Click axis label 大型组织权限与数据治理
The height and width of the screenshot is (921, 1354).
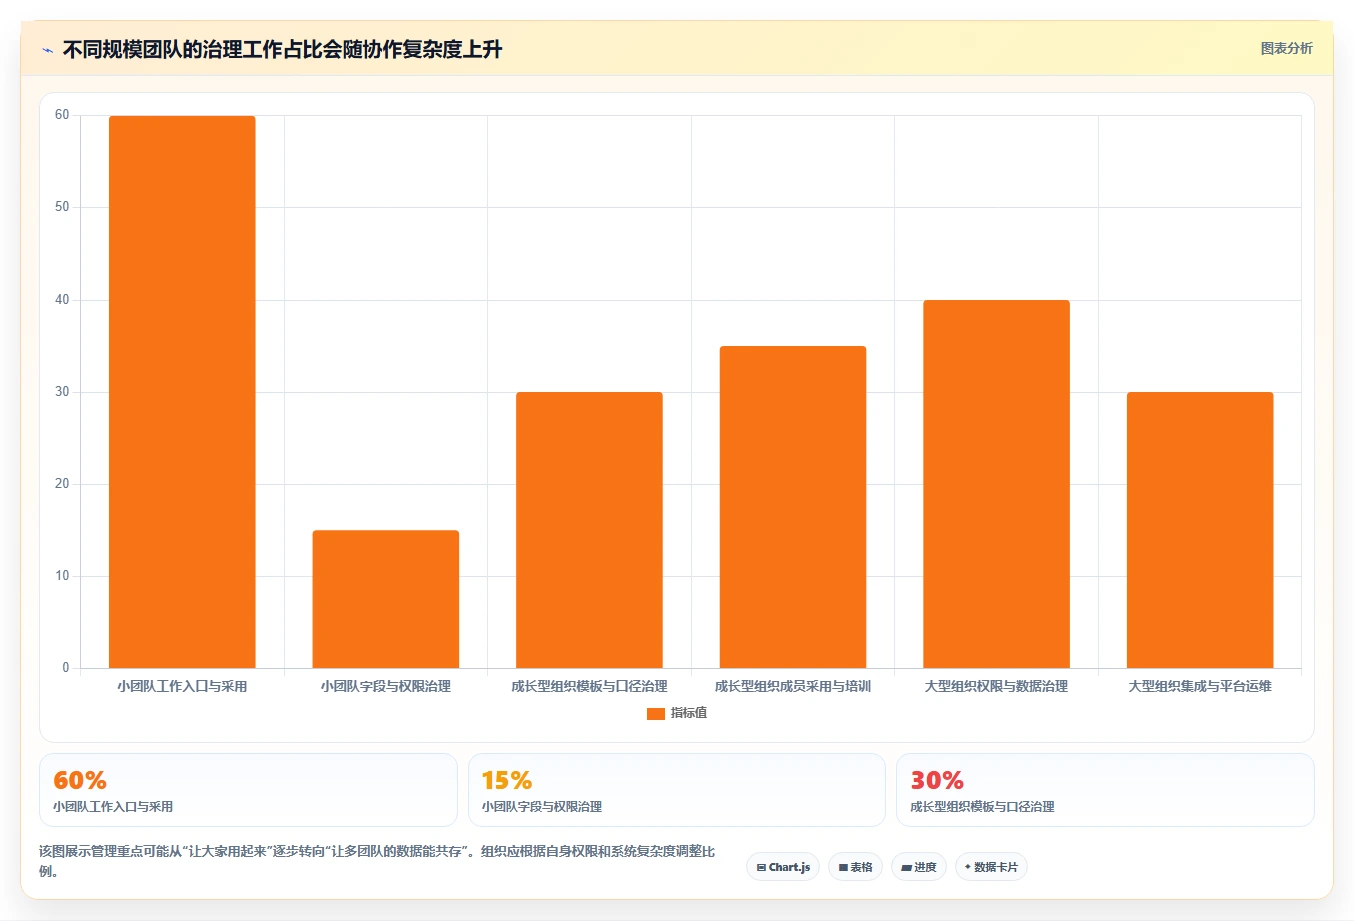996,686
